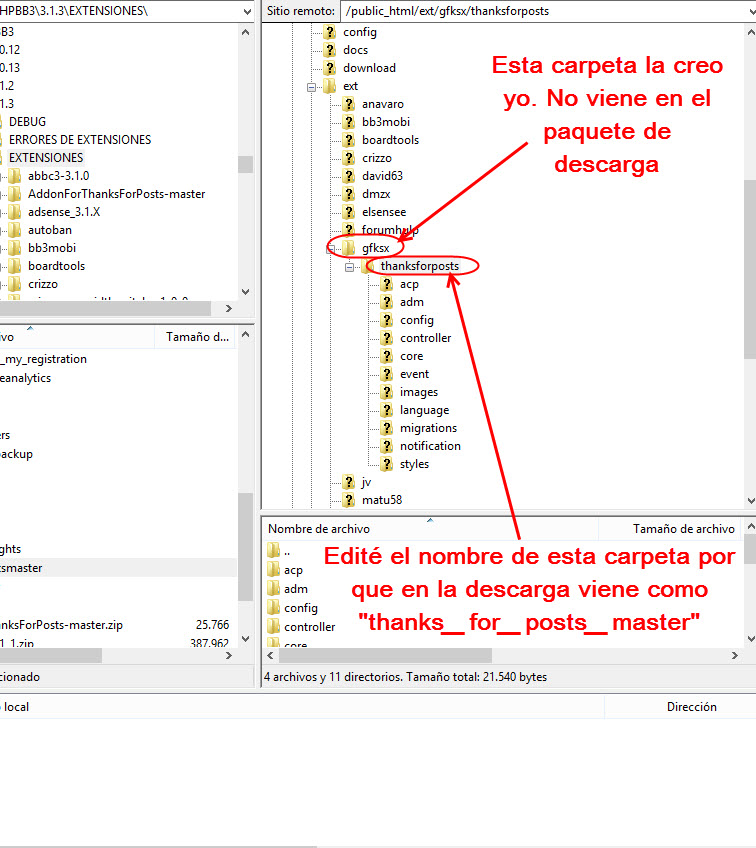Click the remote tree scrollbar down arrow
This screenshot has width=756, height=848.
(x=749, y=500)
